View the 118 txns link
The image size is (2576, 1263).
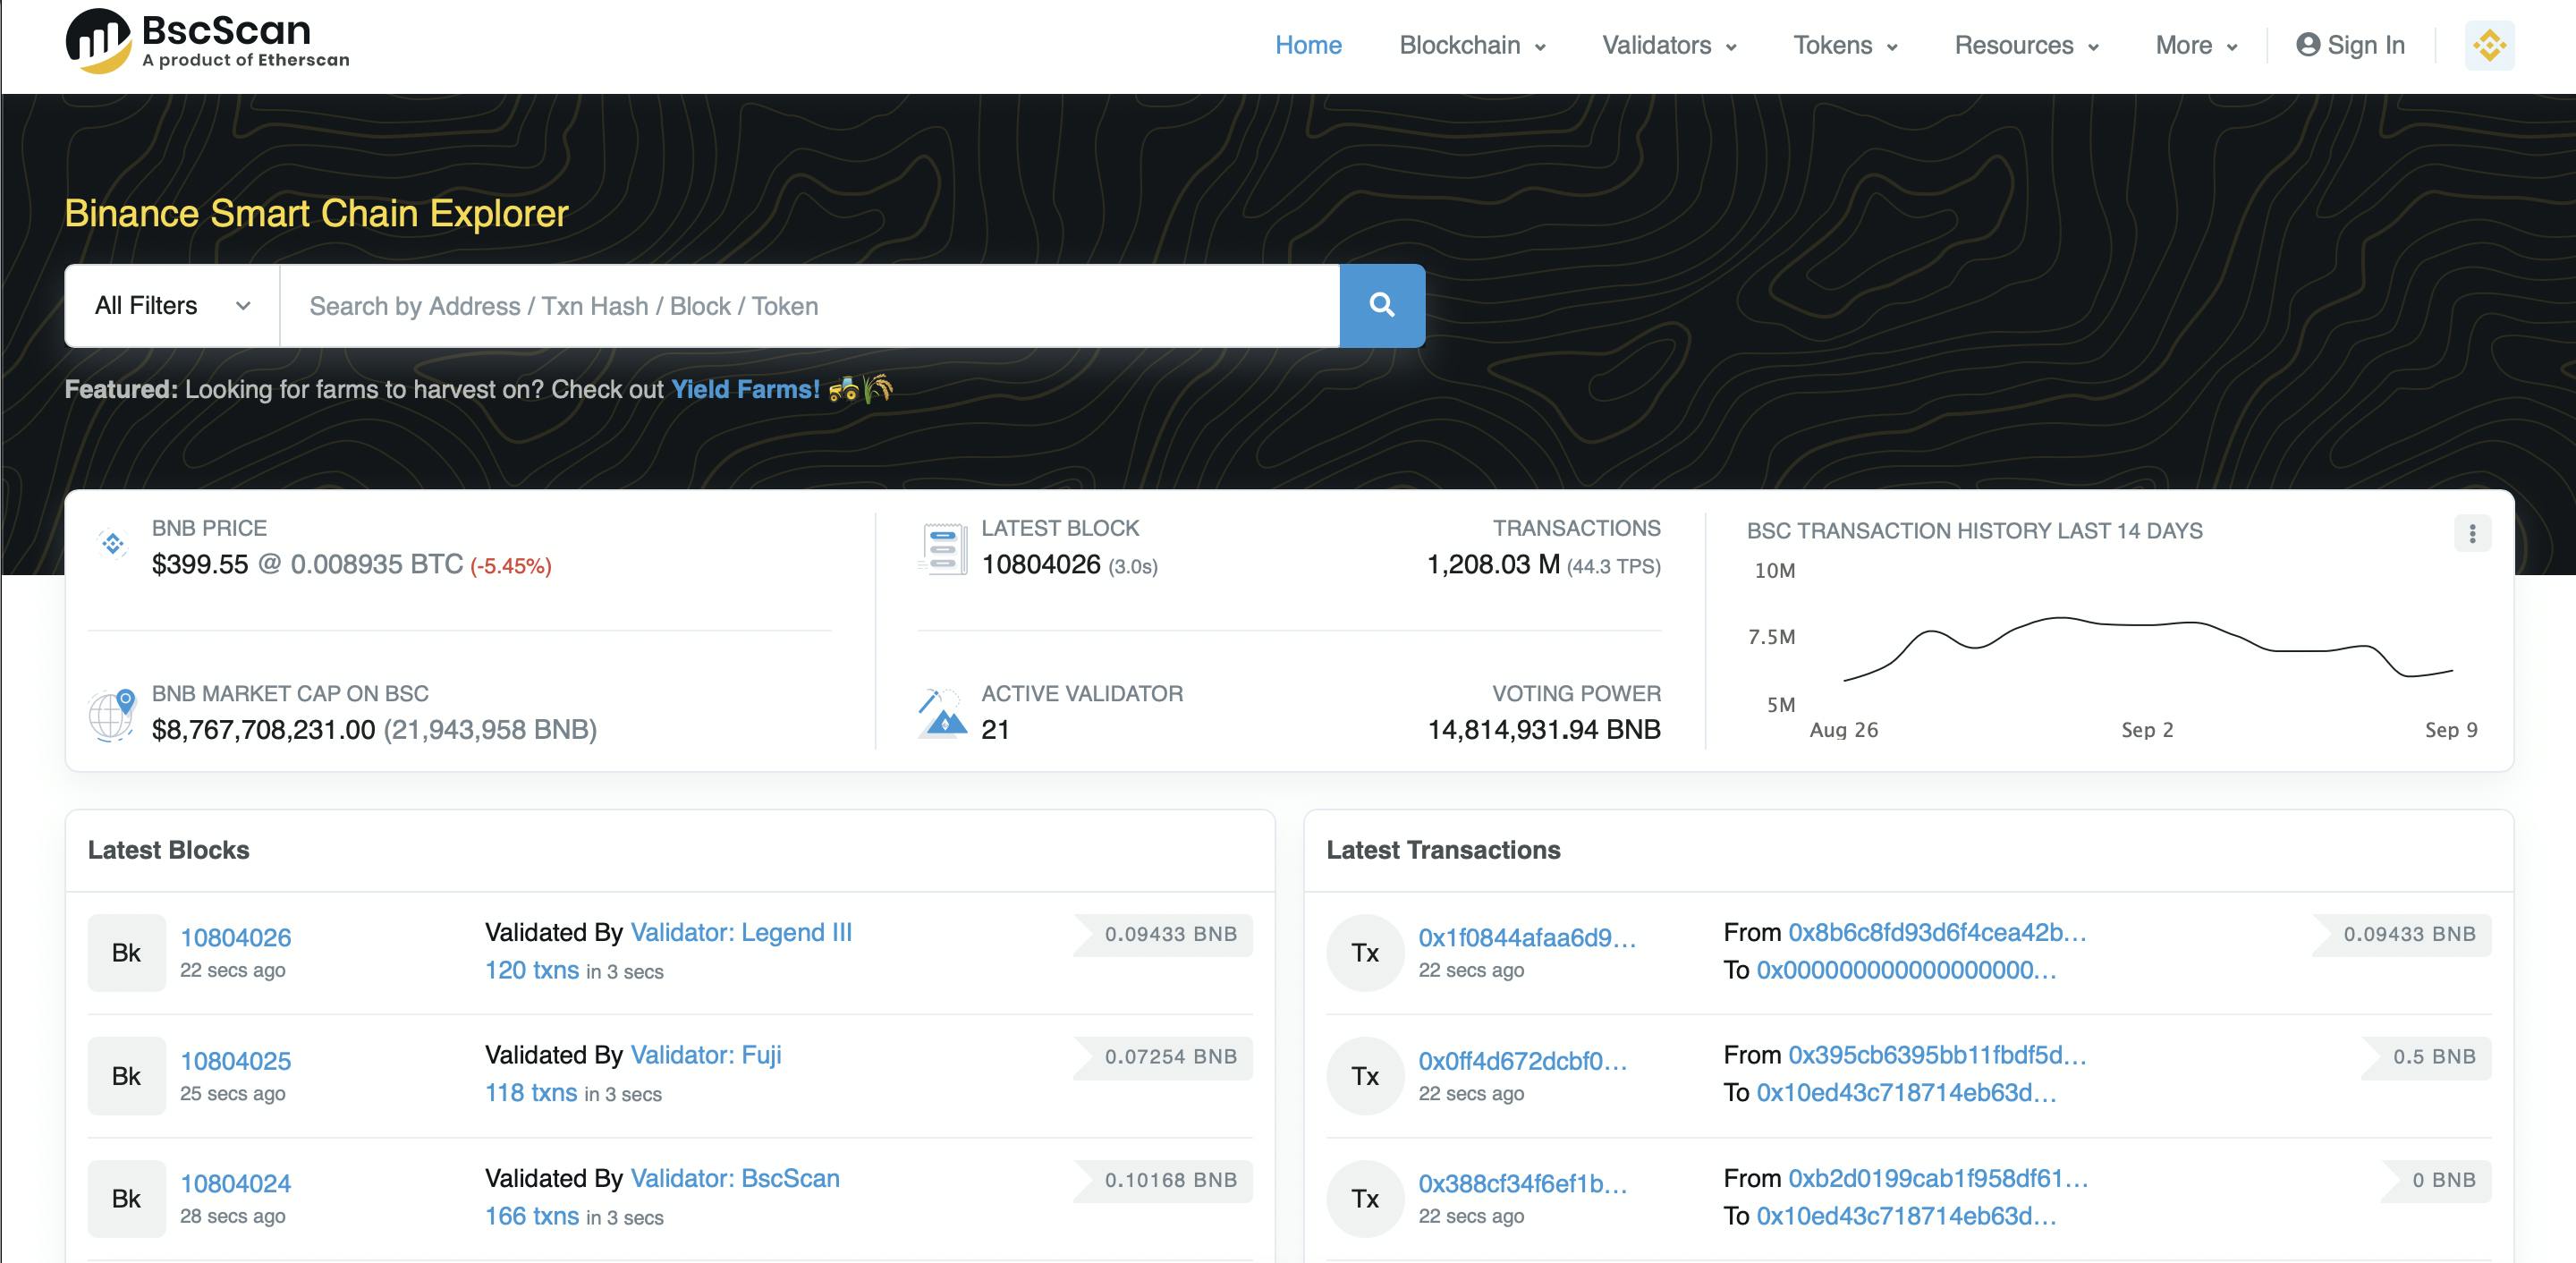coord(531,1093)
